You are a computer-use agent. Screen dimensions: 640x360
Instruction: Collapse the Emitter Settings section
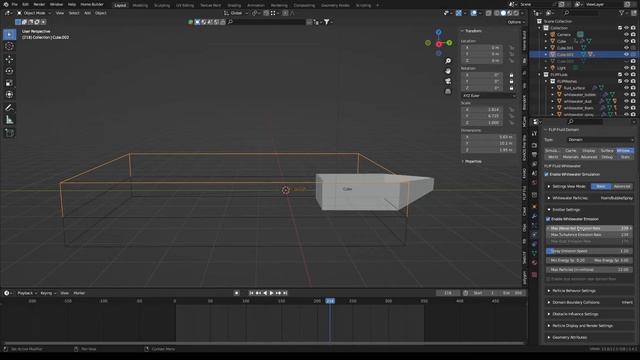566,209
